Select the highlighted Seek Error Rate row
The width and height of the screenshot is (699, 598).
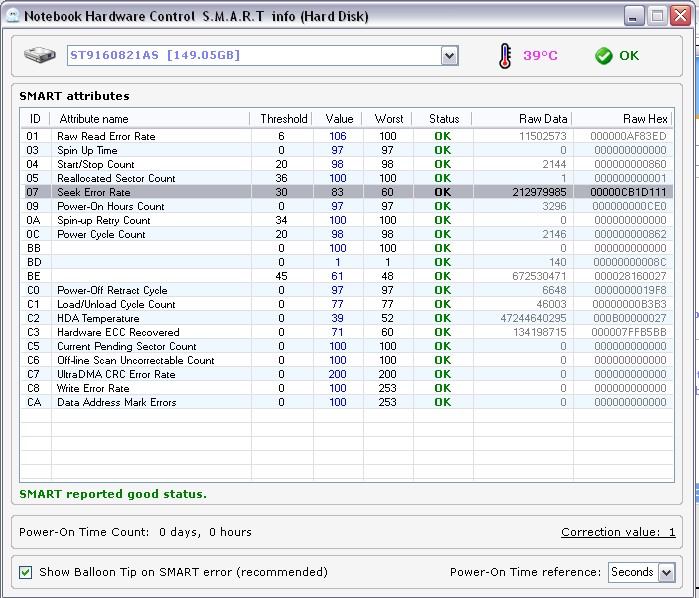(x=347, y=192)
